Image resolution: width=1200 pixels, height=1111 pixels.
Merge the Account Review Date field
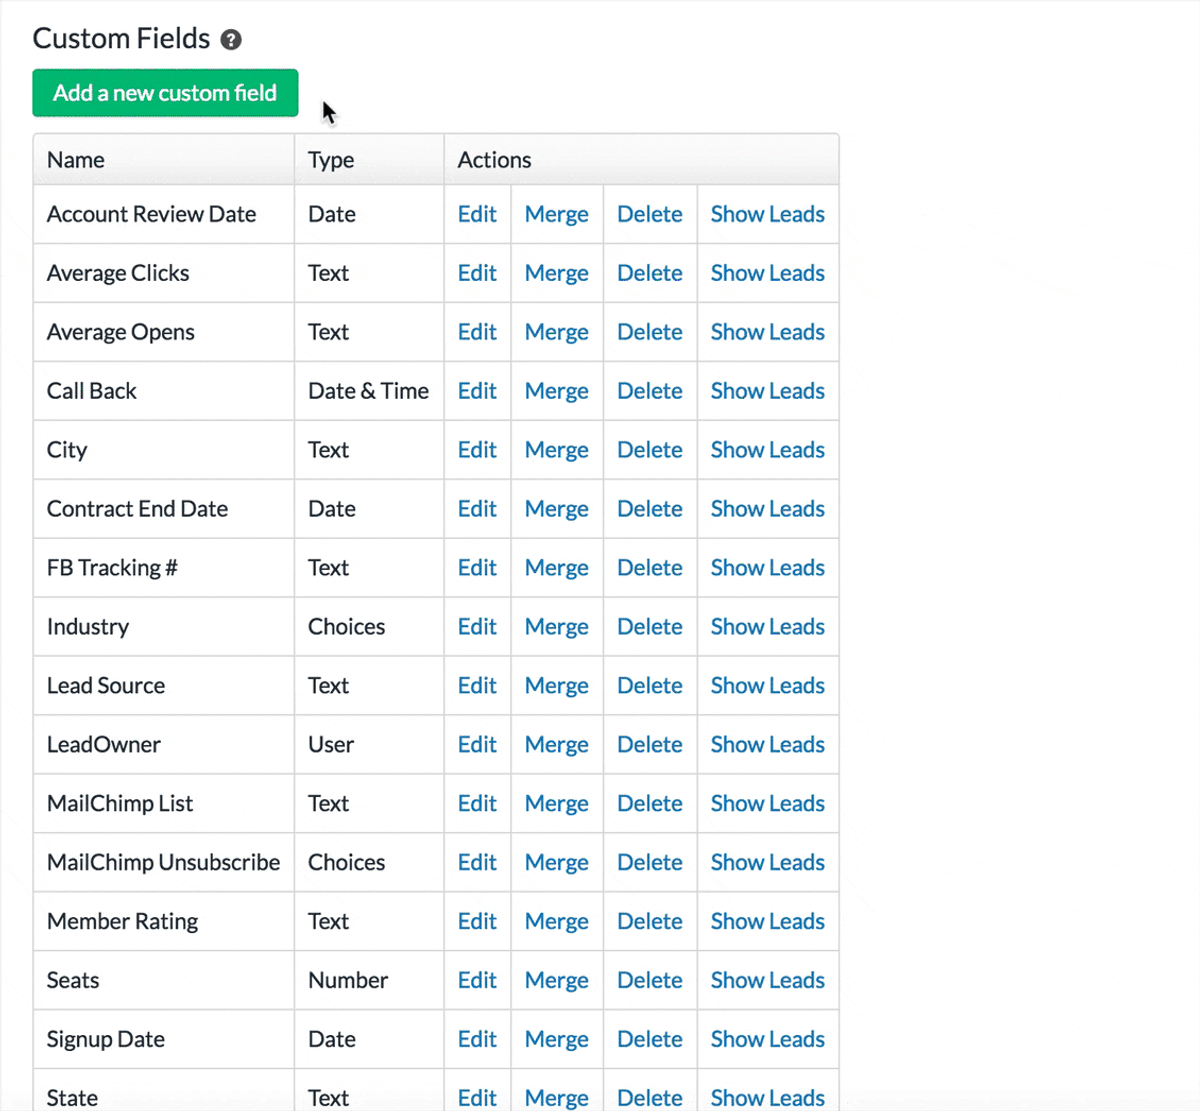(557, 214)
